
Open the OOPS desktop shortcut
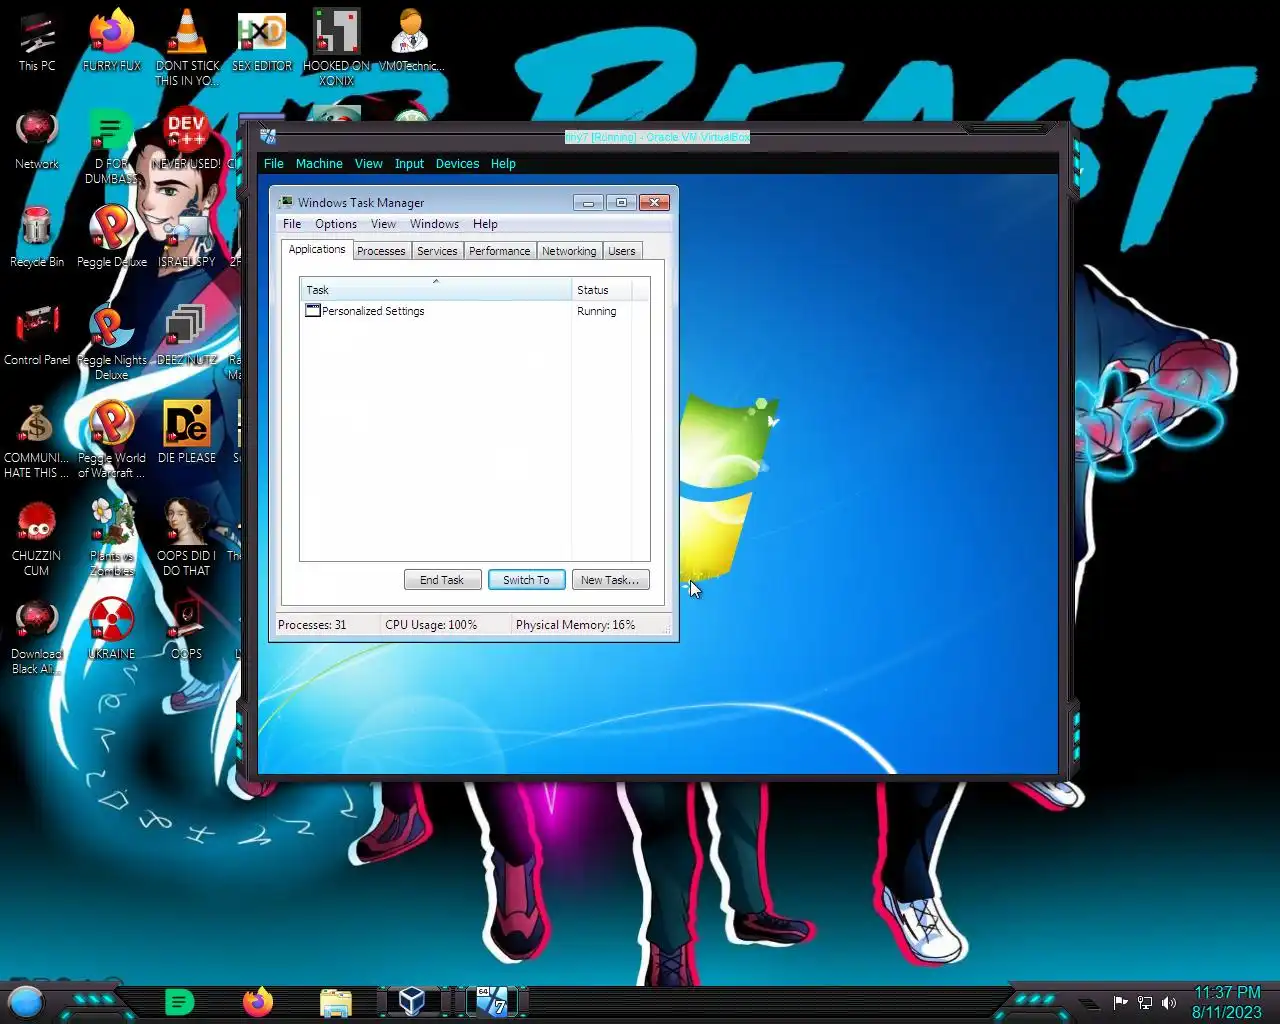187,629
